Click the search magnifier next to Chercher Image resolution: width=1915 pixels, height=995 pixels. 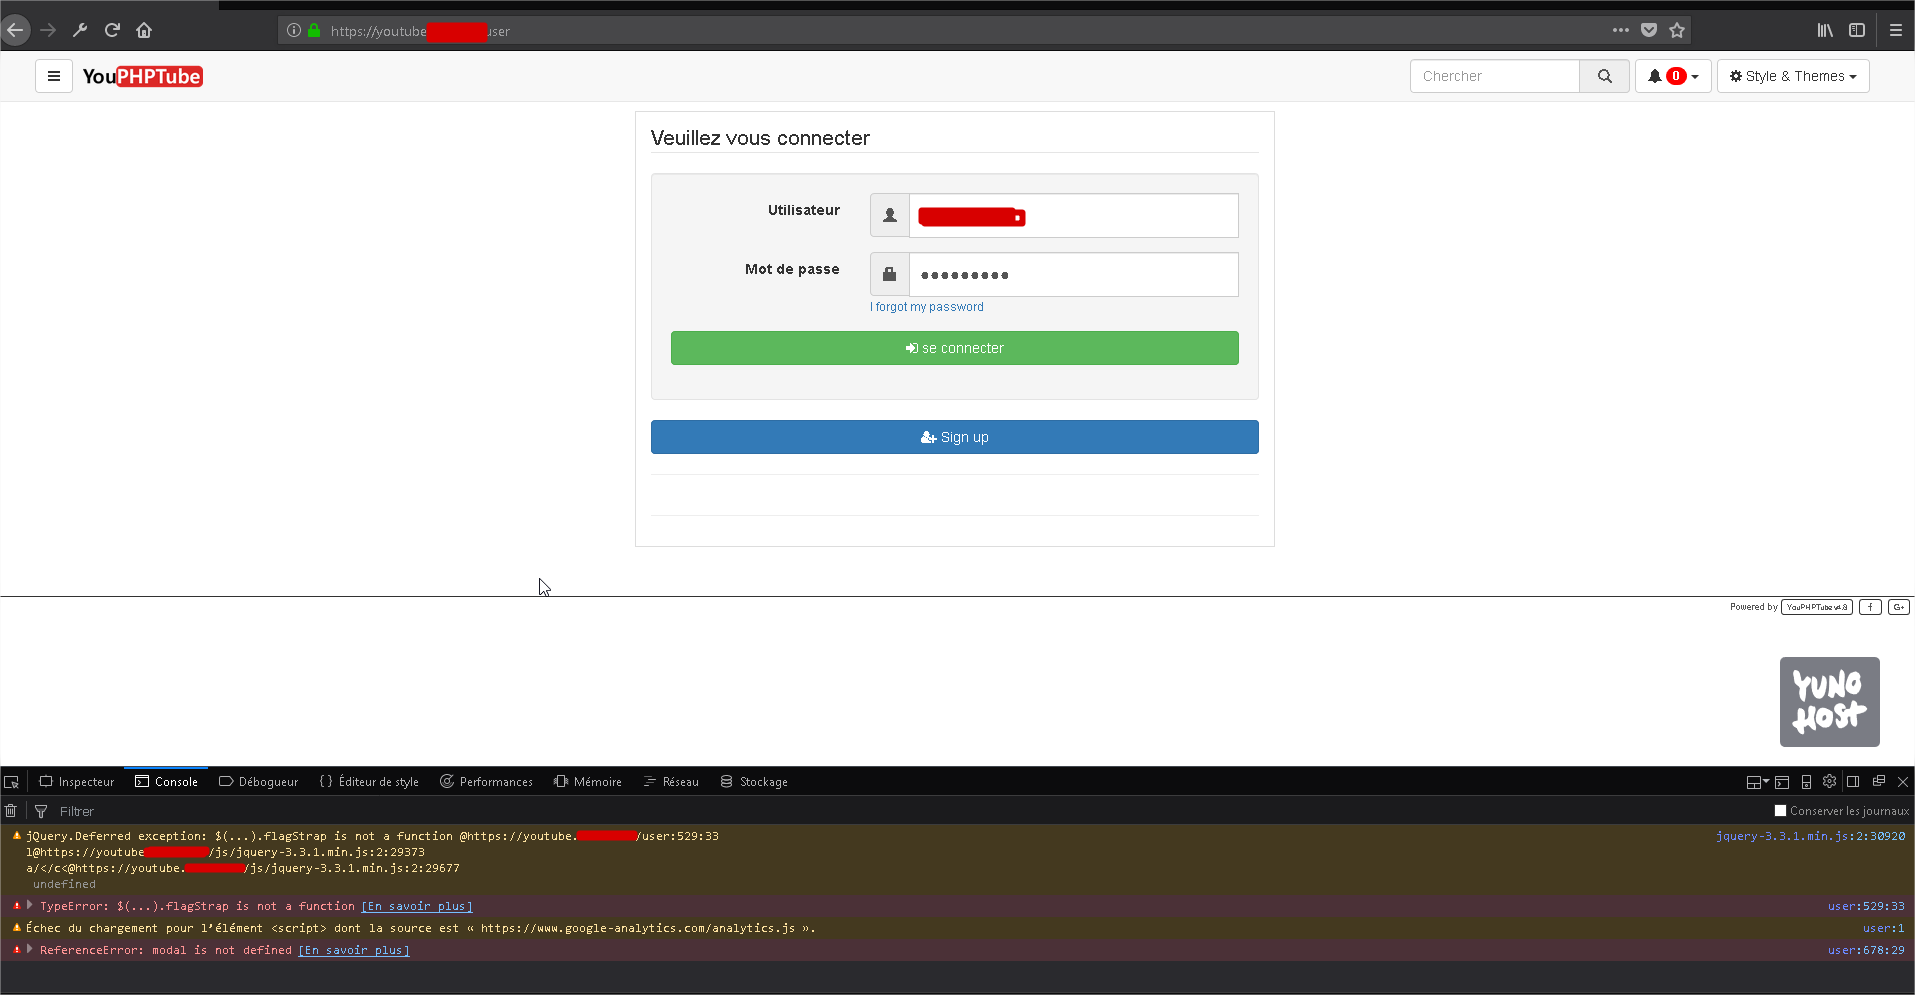[1605, 75]
